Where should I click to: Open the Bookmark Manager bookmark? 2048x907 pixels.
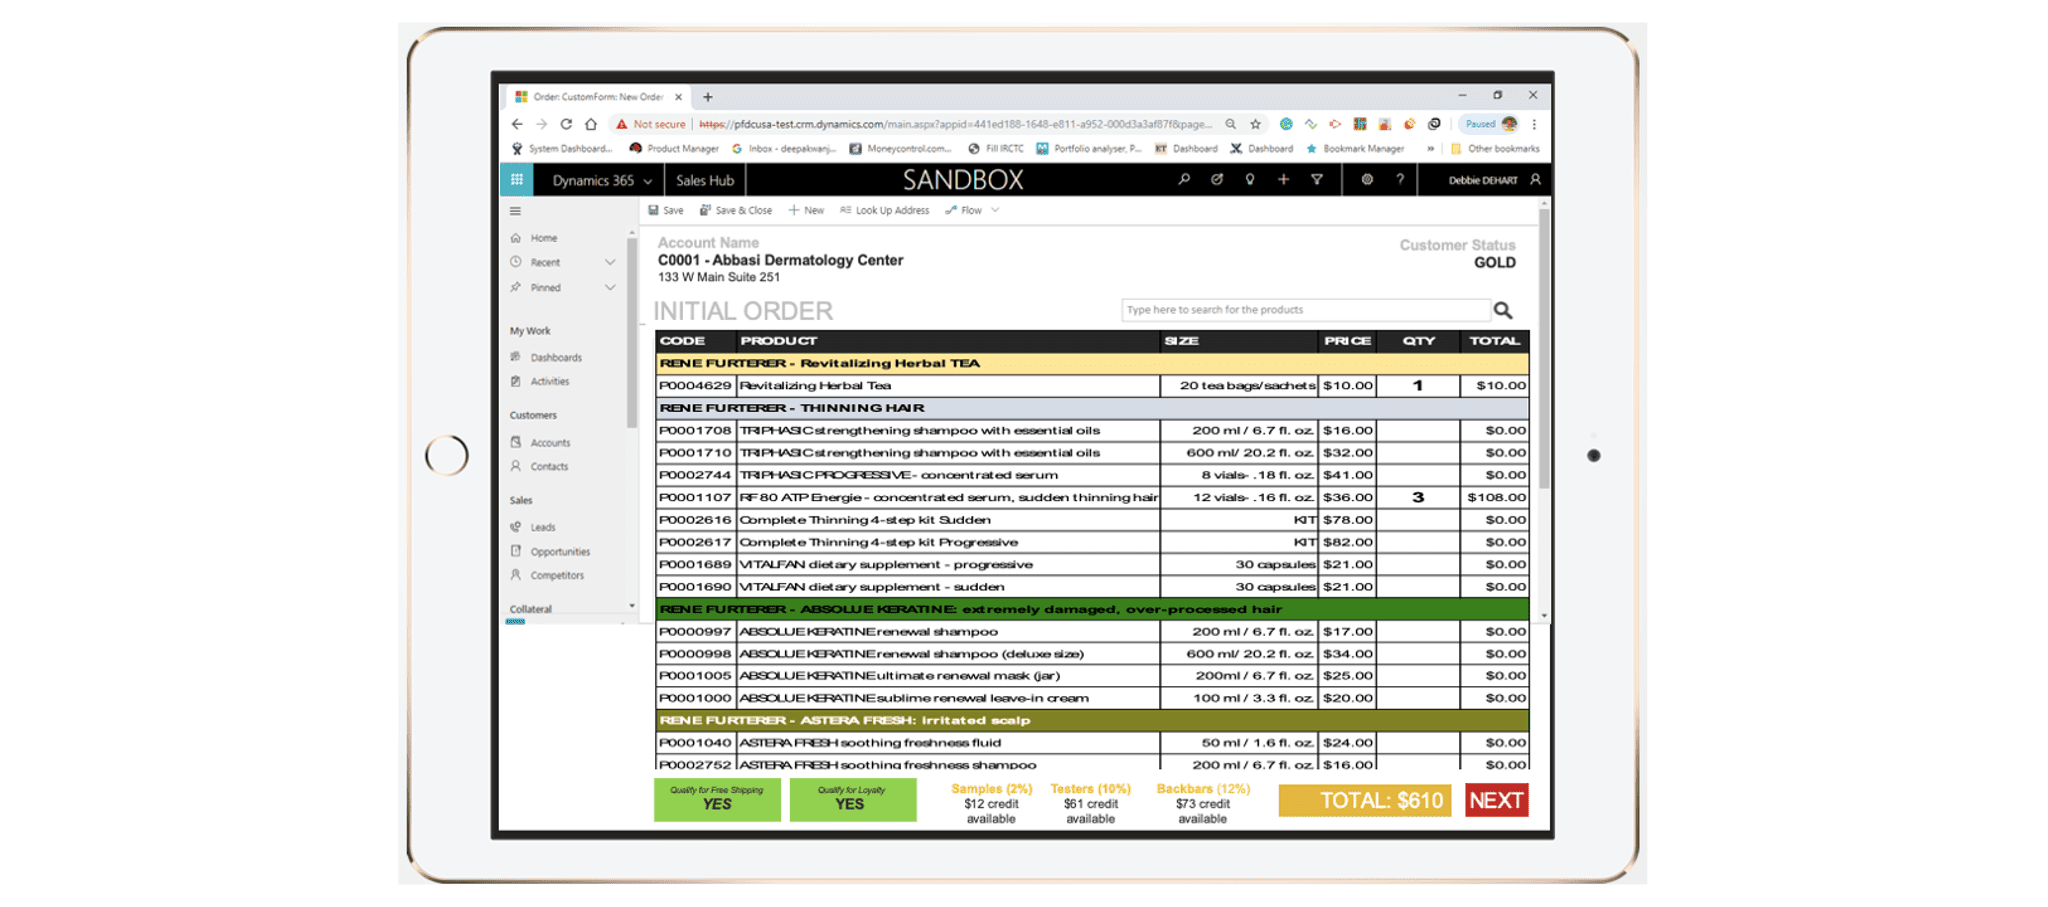coord(1354,149)
